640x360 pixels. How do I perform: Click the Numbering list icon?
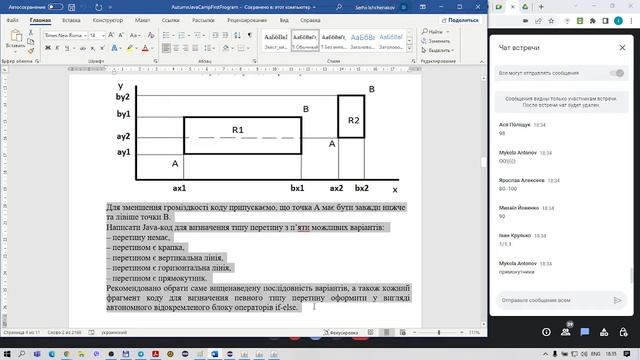point(182,36)
